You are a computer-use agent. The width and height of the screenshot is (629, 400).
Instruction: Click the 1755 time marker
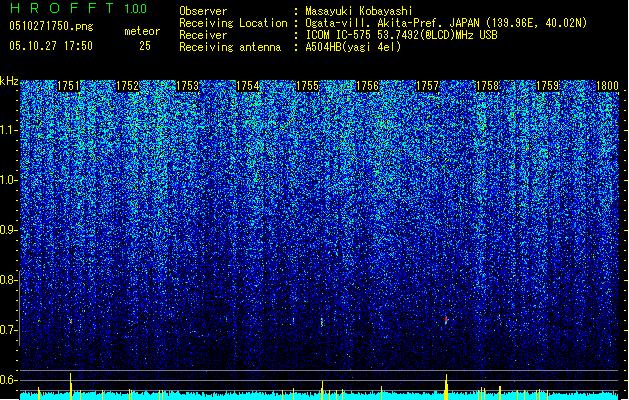[307, 86]
